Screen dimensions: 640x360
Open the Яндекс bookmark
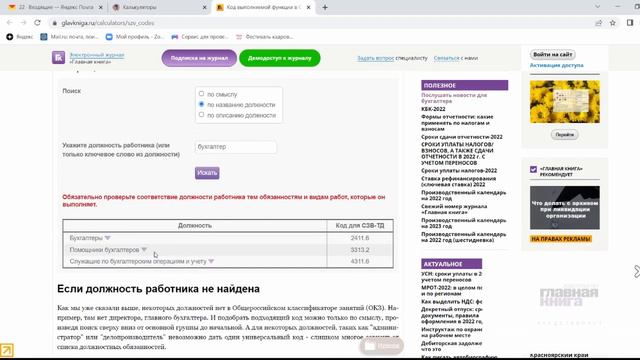pyautogui.click(x=20, y=37)
